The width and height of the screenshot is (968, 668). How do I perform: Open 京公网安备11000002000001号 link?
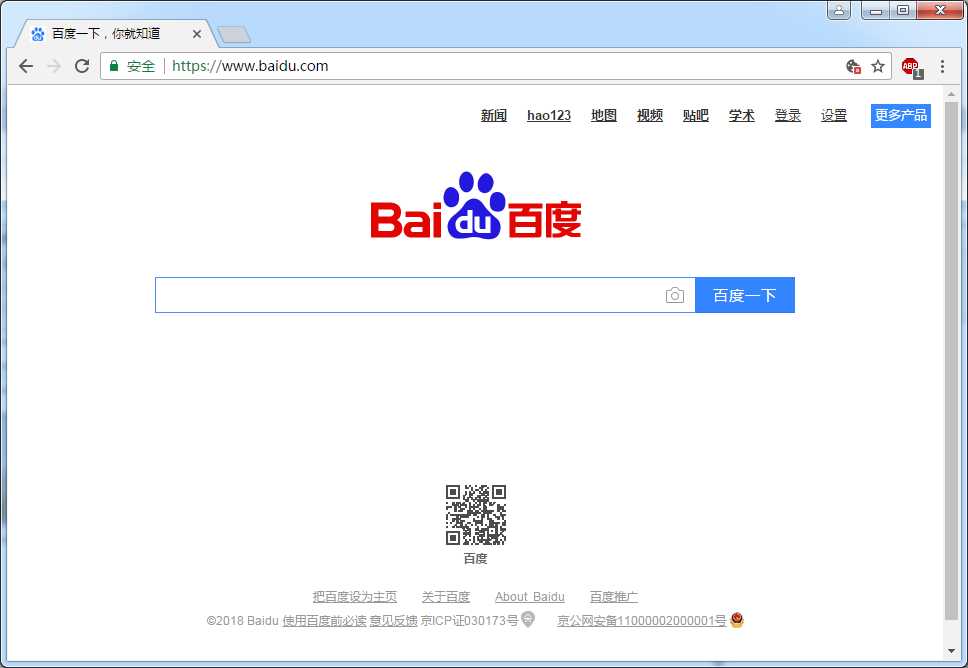coord(641,620)
